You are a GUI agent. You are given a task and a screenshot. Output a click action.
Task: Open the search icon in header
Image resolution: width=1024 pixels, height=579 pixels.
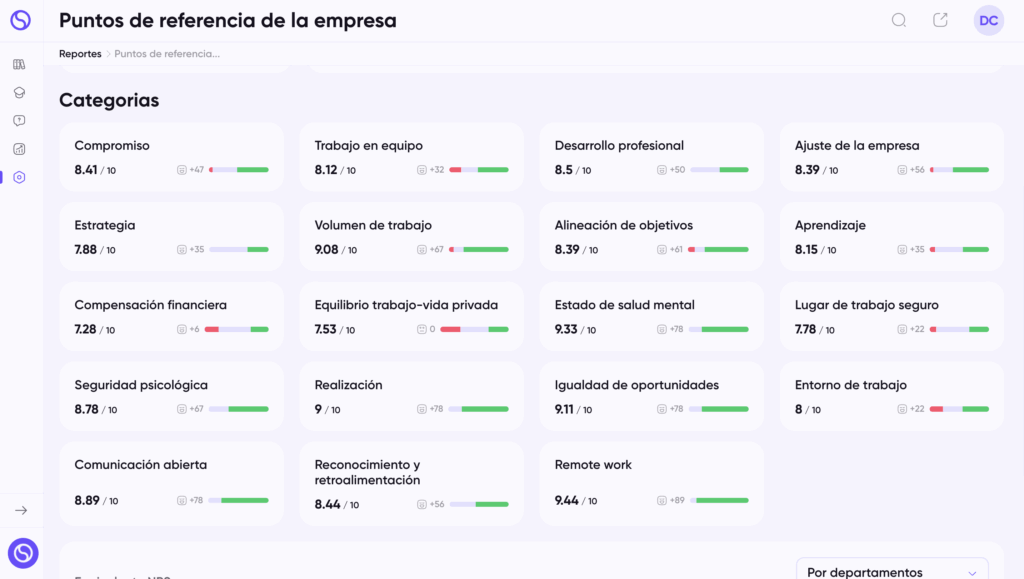pos(899,20)
